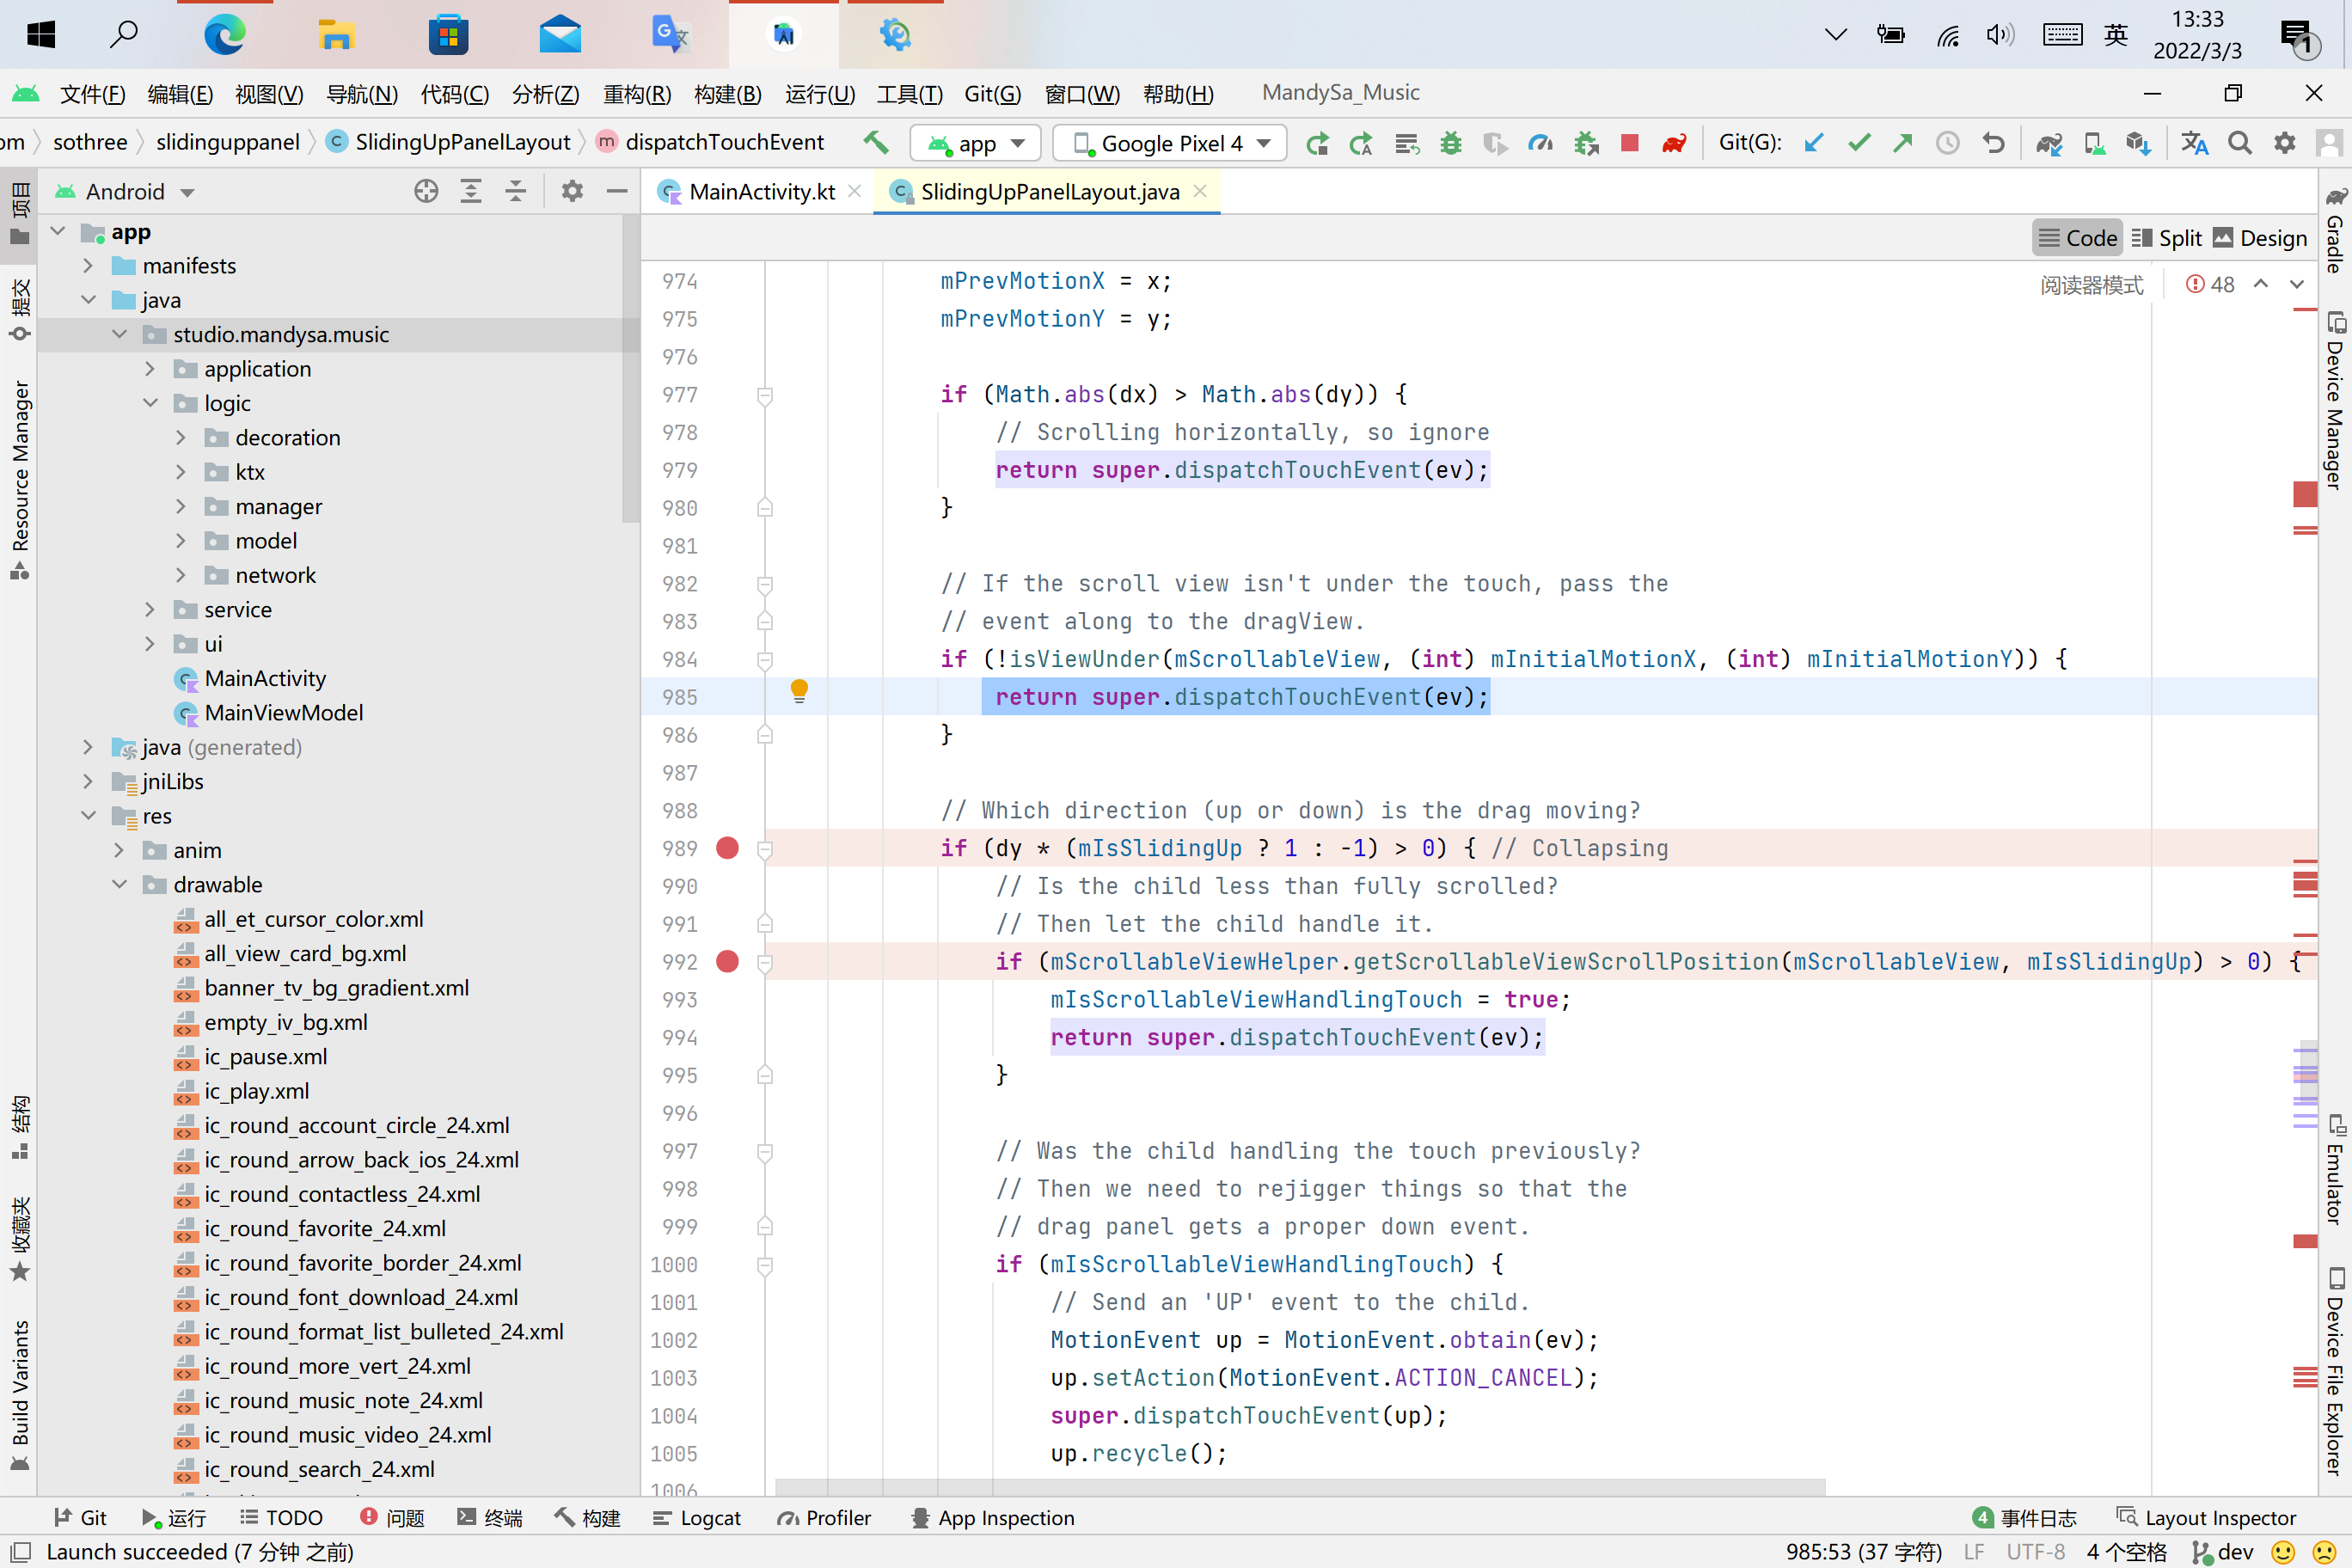Toggle reader mode label 阅读器模式

[2092, 285]
